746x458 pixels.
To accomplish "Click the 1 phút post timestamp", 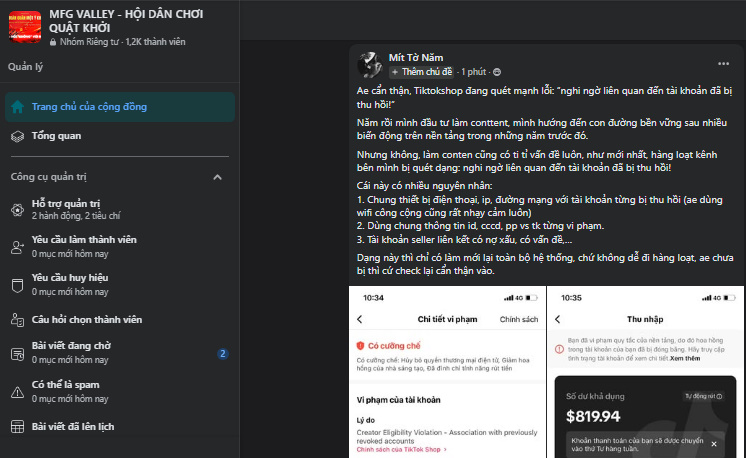I will pyautogui.click(x=474, y=72).
